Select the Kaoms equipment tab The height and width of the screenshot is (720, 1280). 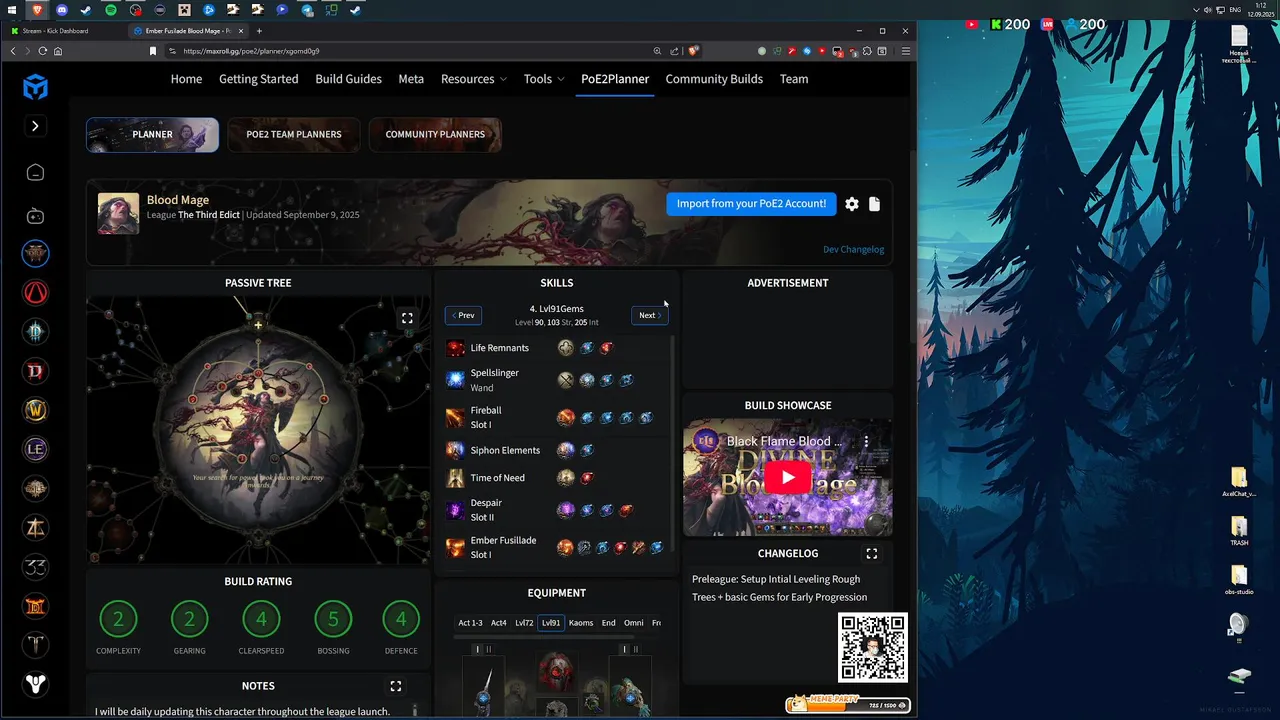pyautogui.click(x=581, y=623)
